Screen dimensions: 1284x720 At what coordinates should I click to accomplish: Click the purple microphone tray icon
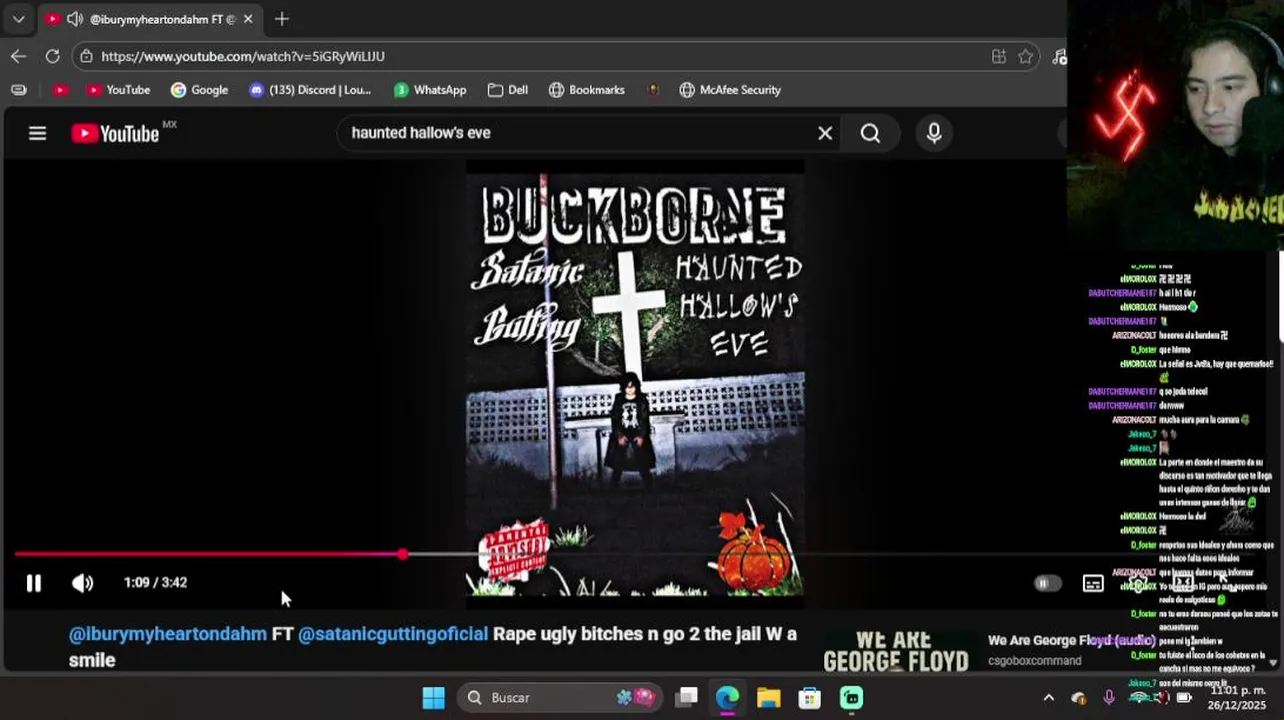coord(1108,697)
